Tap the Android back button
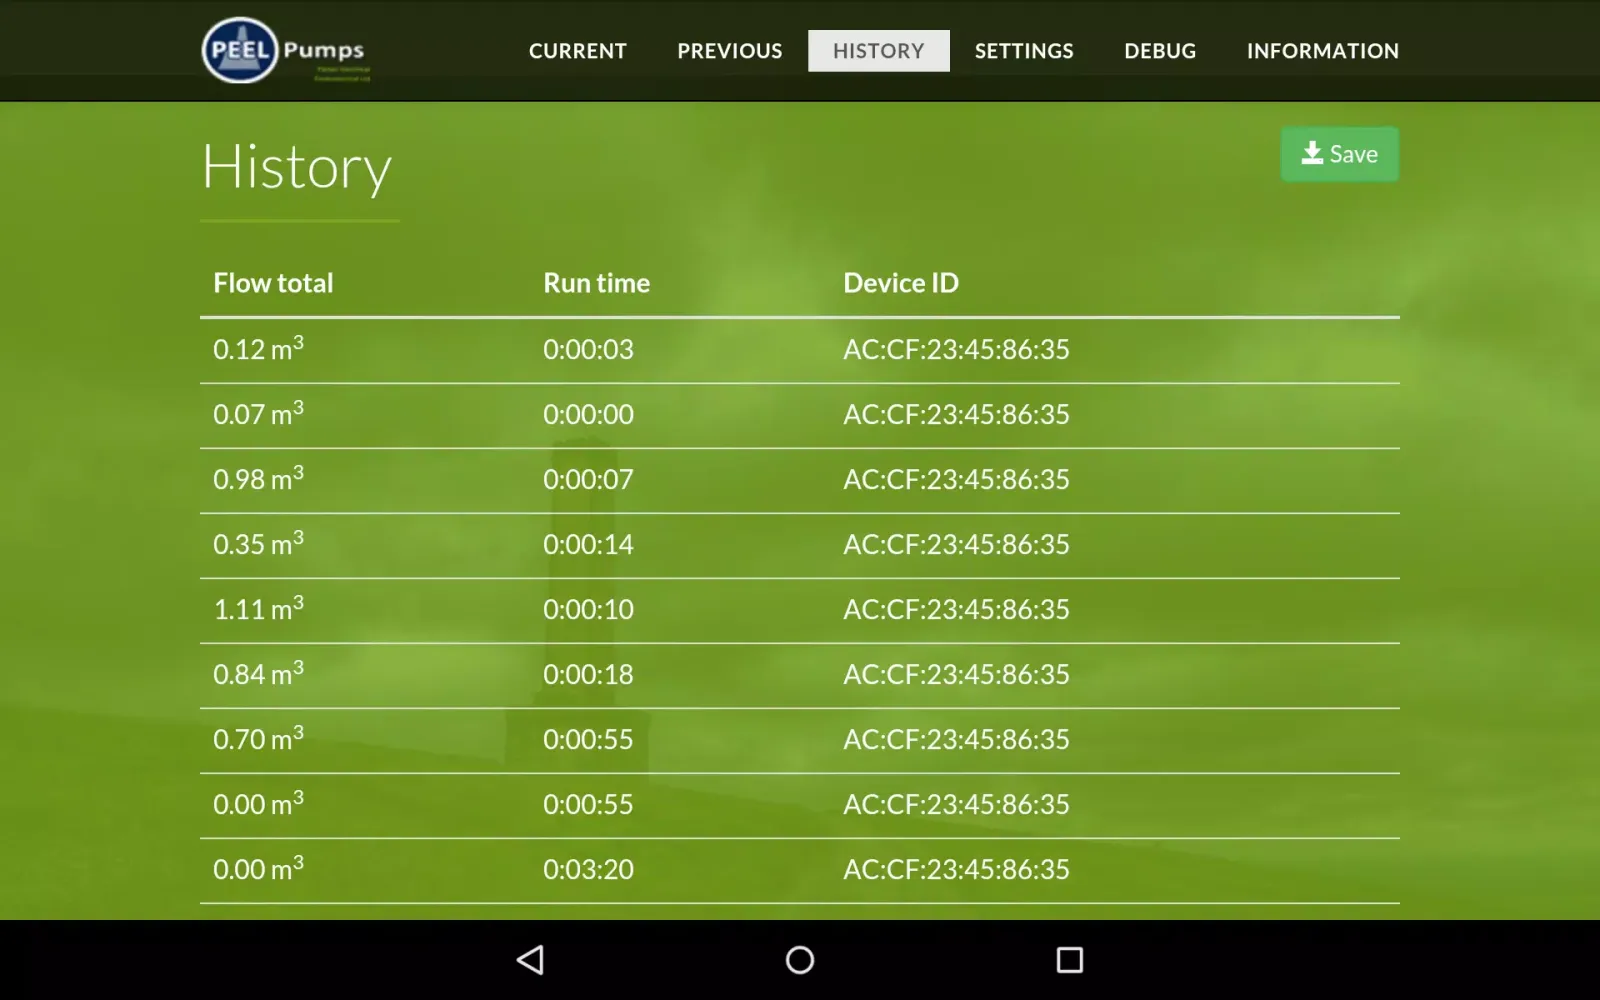This screenshot has height=1000, width=1600. click(x=530, y=960)
